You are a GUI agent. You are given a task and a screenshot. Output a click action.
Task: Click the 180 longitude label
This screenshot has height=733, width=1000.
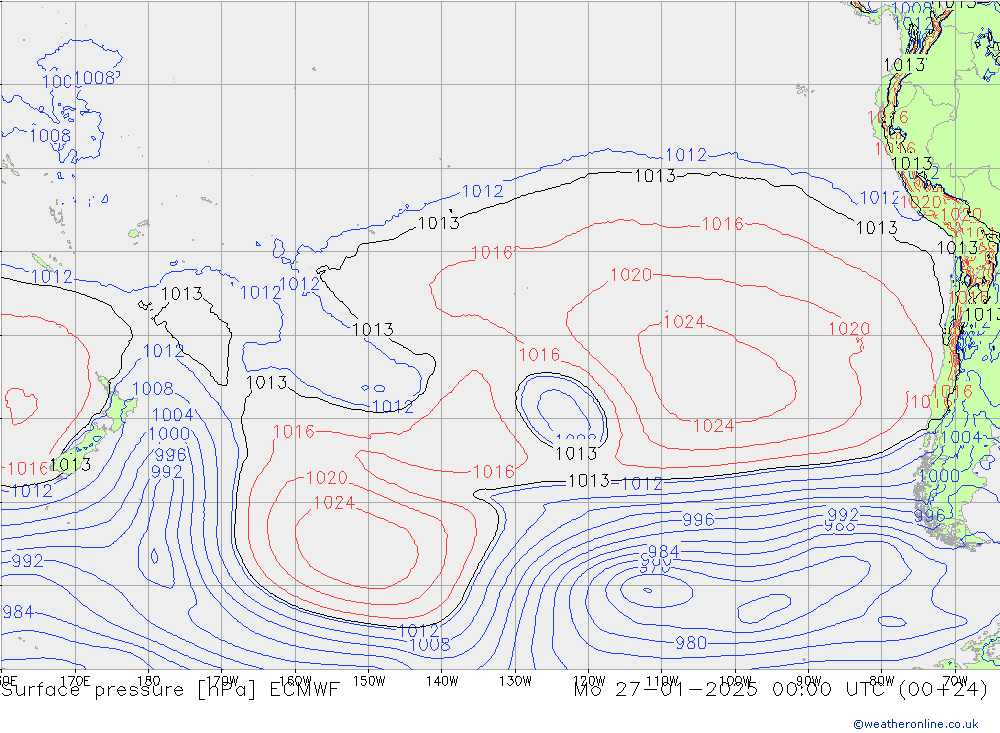(x=149, y=681)
